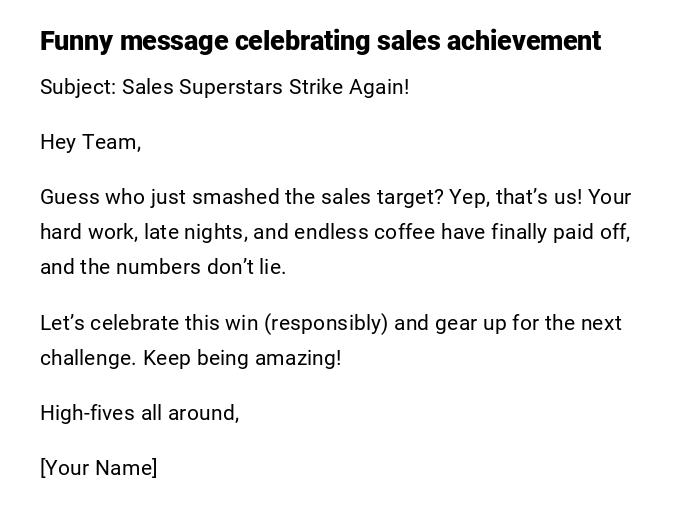Click the word "numbers"
The image size is (700, 530).
tap(155, 267)
